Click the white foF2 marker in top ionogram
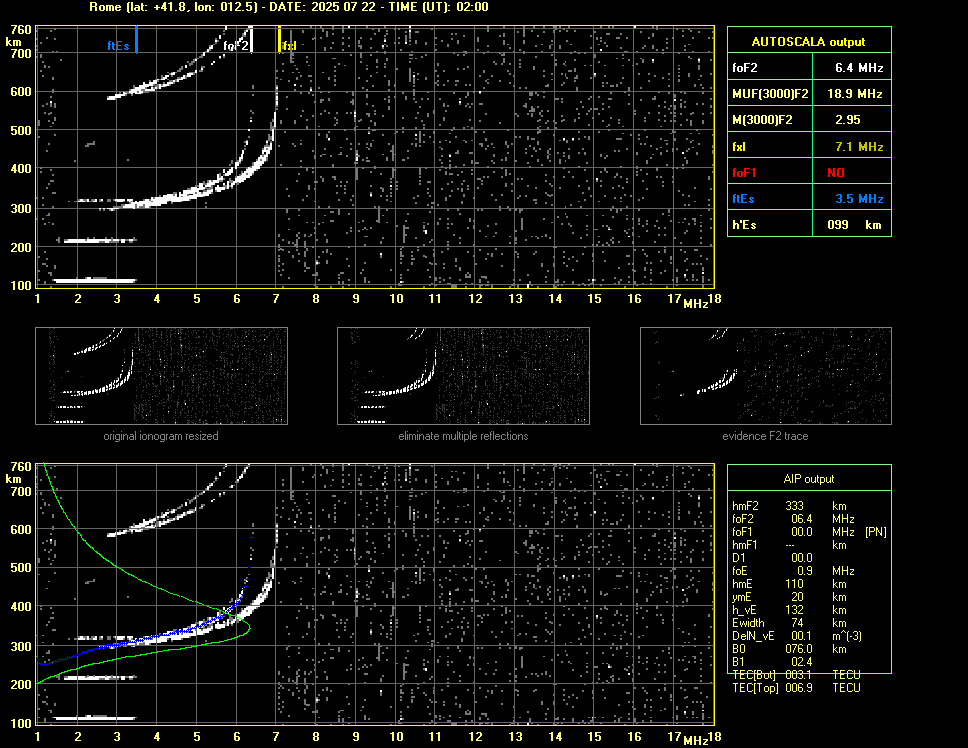This screenshot has height=748, width=968. 251,39
